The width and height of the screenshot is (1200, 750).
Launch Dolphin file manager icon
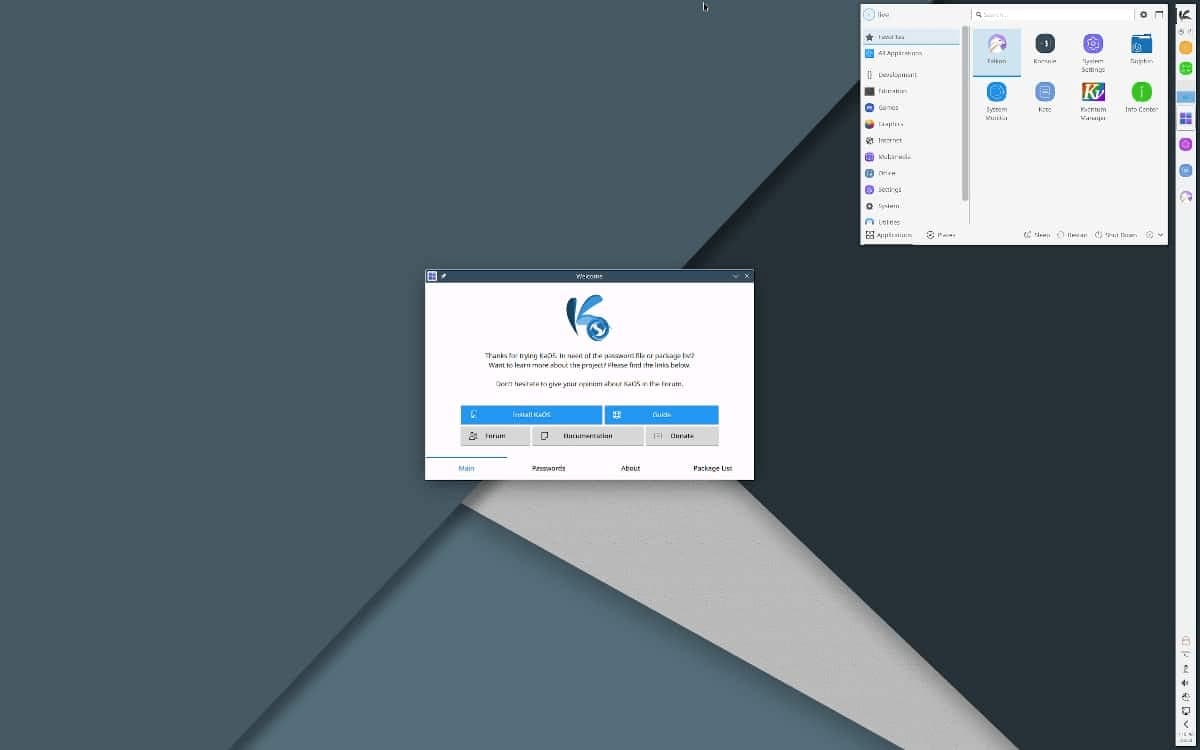click(x=1141, y=49)
